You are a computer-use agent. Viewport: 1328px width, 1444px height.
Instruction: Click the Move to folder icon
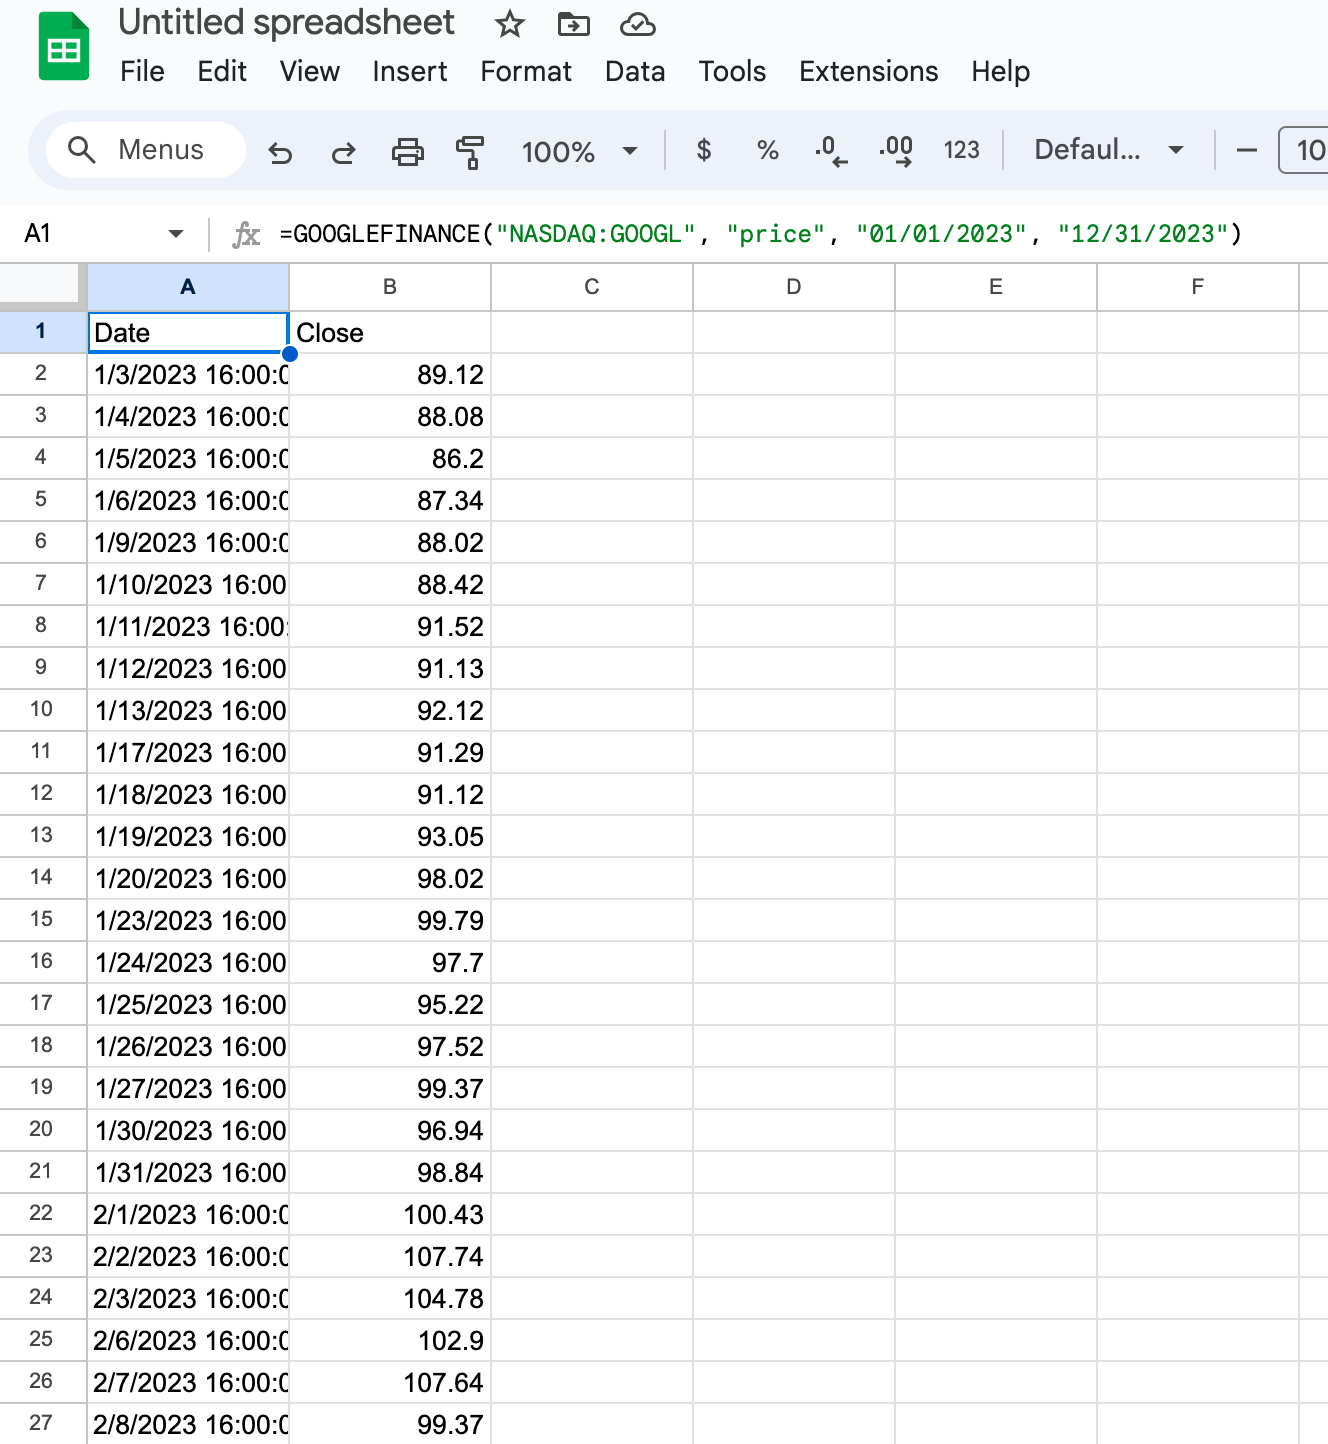point(574,24)
